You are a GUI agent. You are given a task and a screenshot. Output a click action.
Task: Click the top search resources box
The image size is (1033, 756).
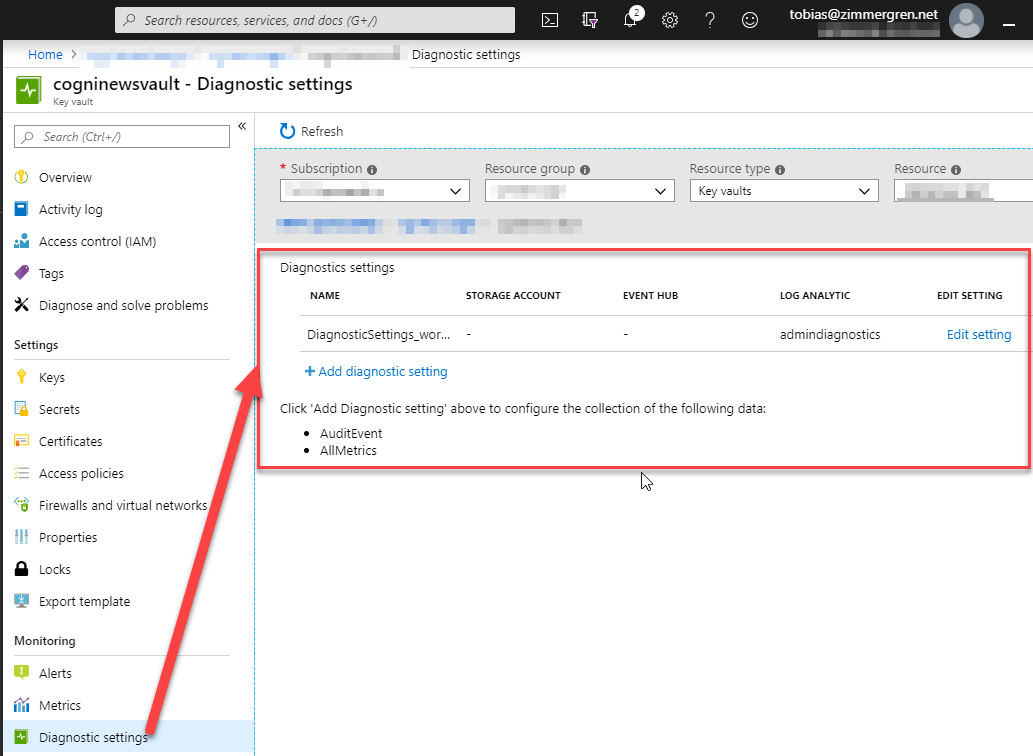coord(315,20)
